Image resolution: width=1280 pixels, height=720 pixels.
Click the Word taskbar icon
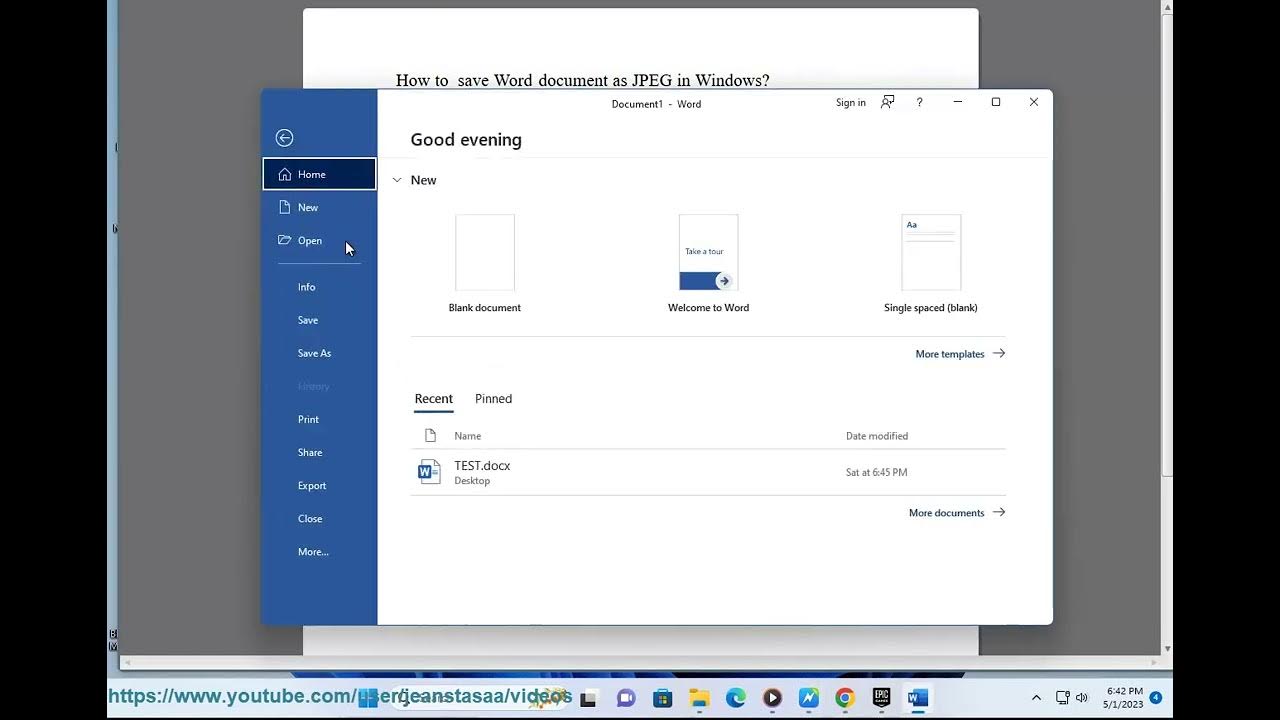tap(918, 698)
